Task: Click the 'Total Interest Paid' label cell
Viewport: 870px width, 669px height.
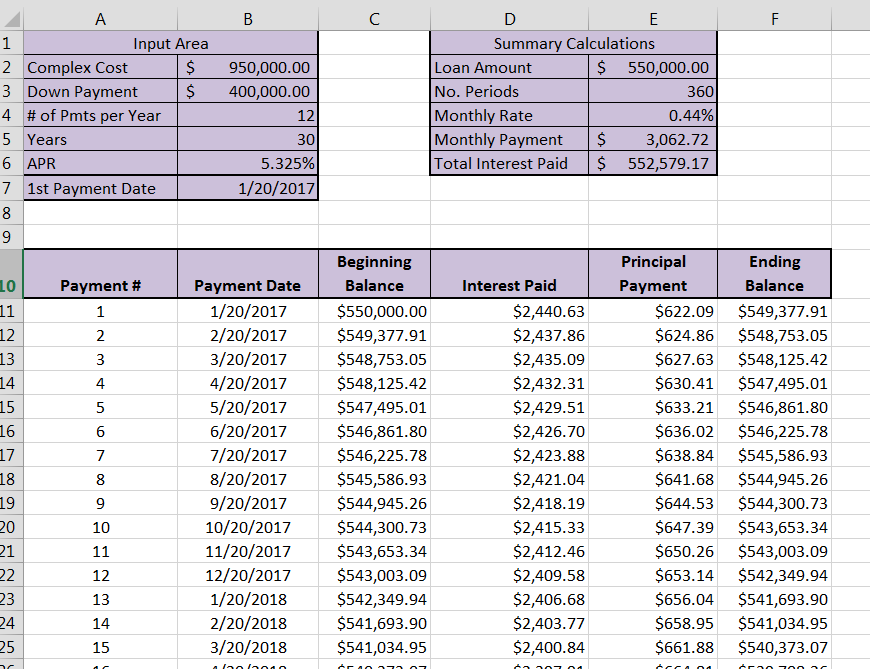Action: (x=509, y=163)
